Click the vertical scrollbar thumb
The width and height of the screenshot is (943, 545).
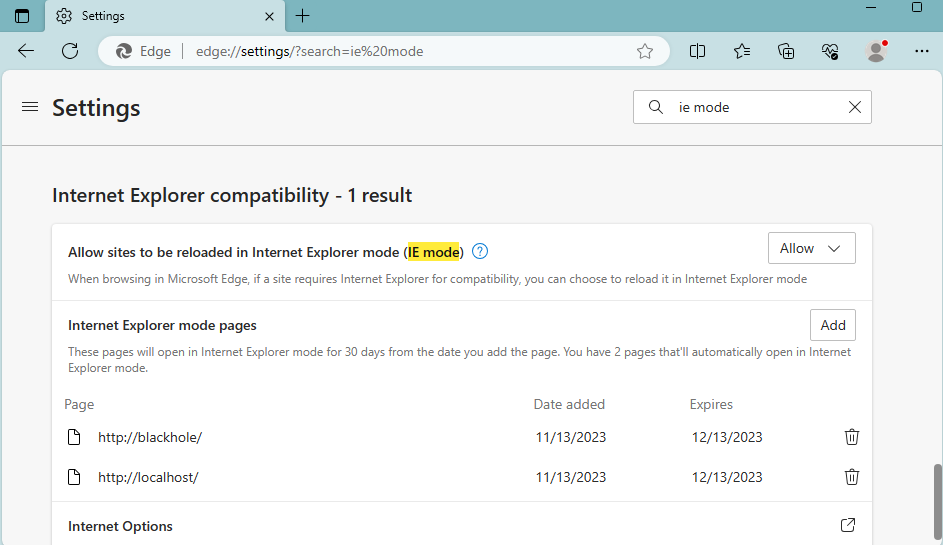(937, 502)
